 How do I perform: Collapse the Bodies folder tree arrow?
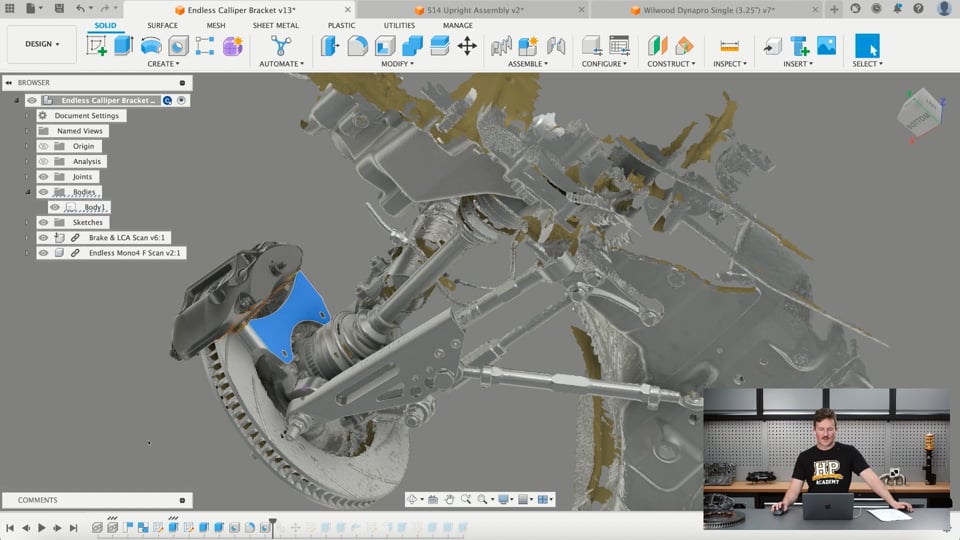28,192
